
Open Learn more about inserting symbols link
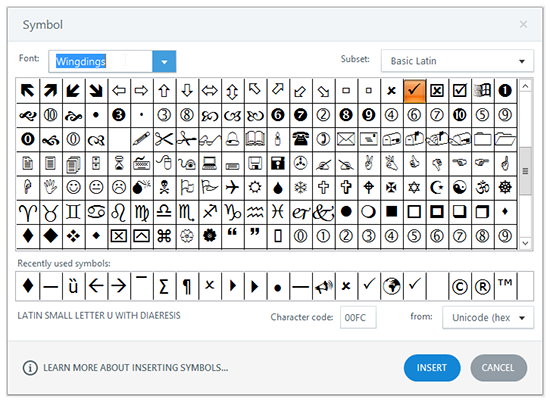(x=135, y=368)
